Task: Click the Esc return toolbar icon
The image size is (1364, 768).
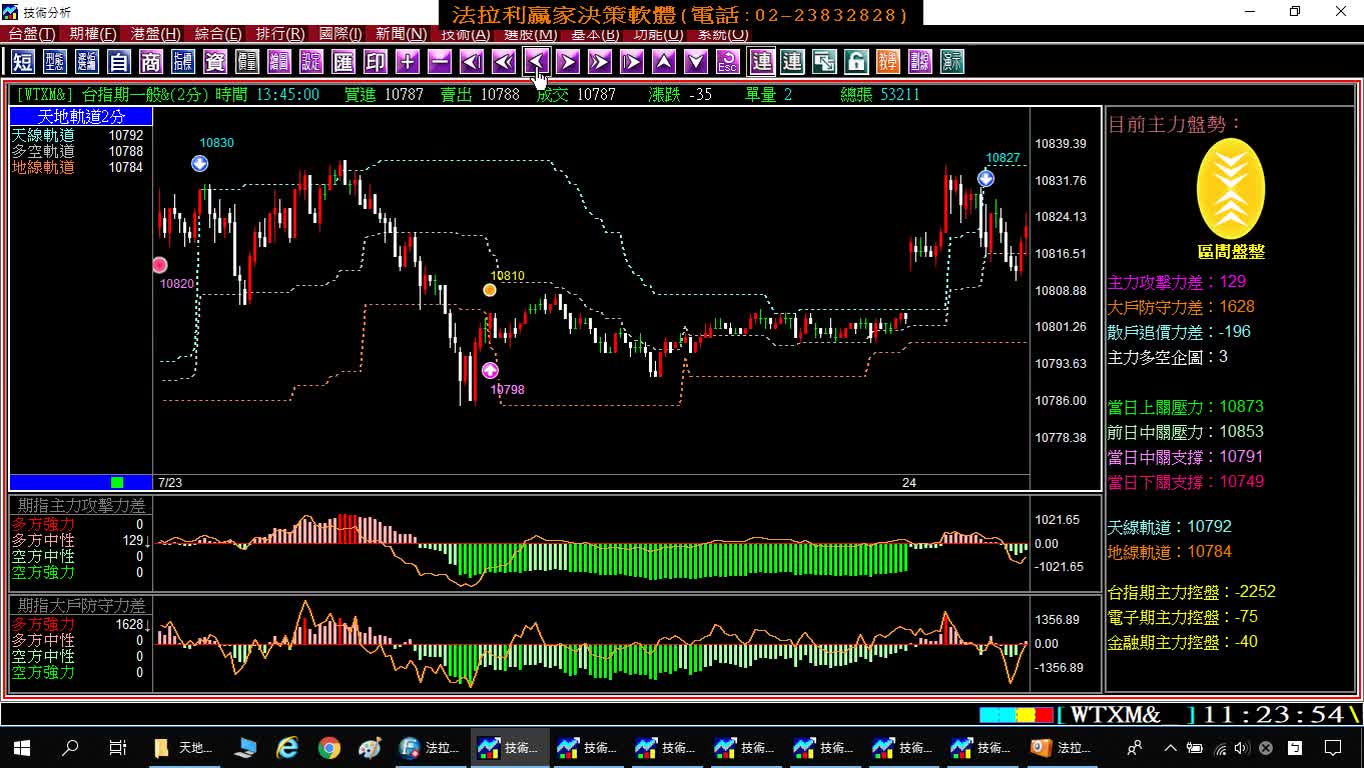Action: pyautogui.click(x=728, y=62)
